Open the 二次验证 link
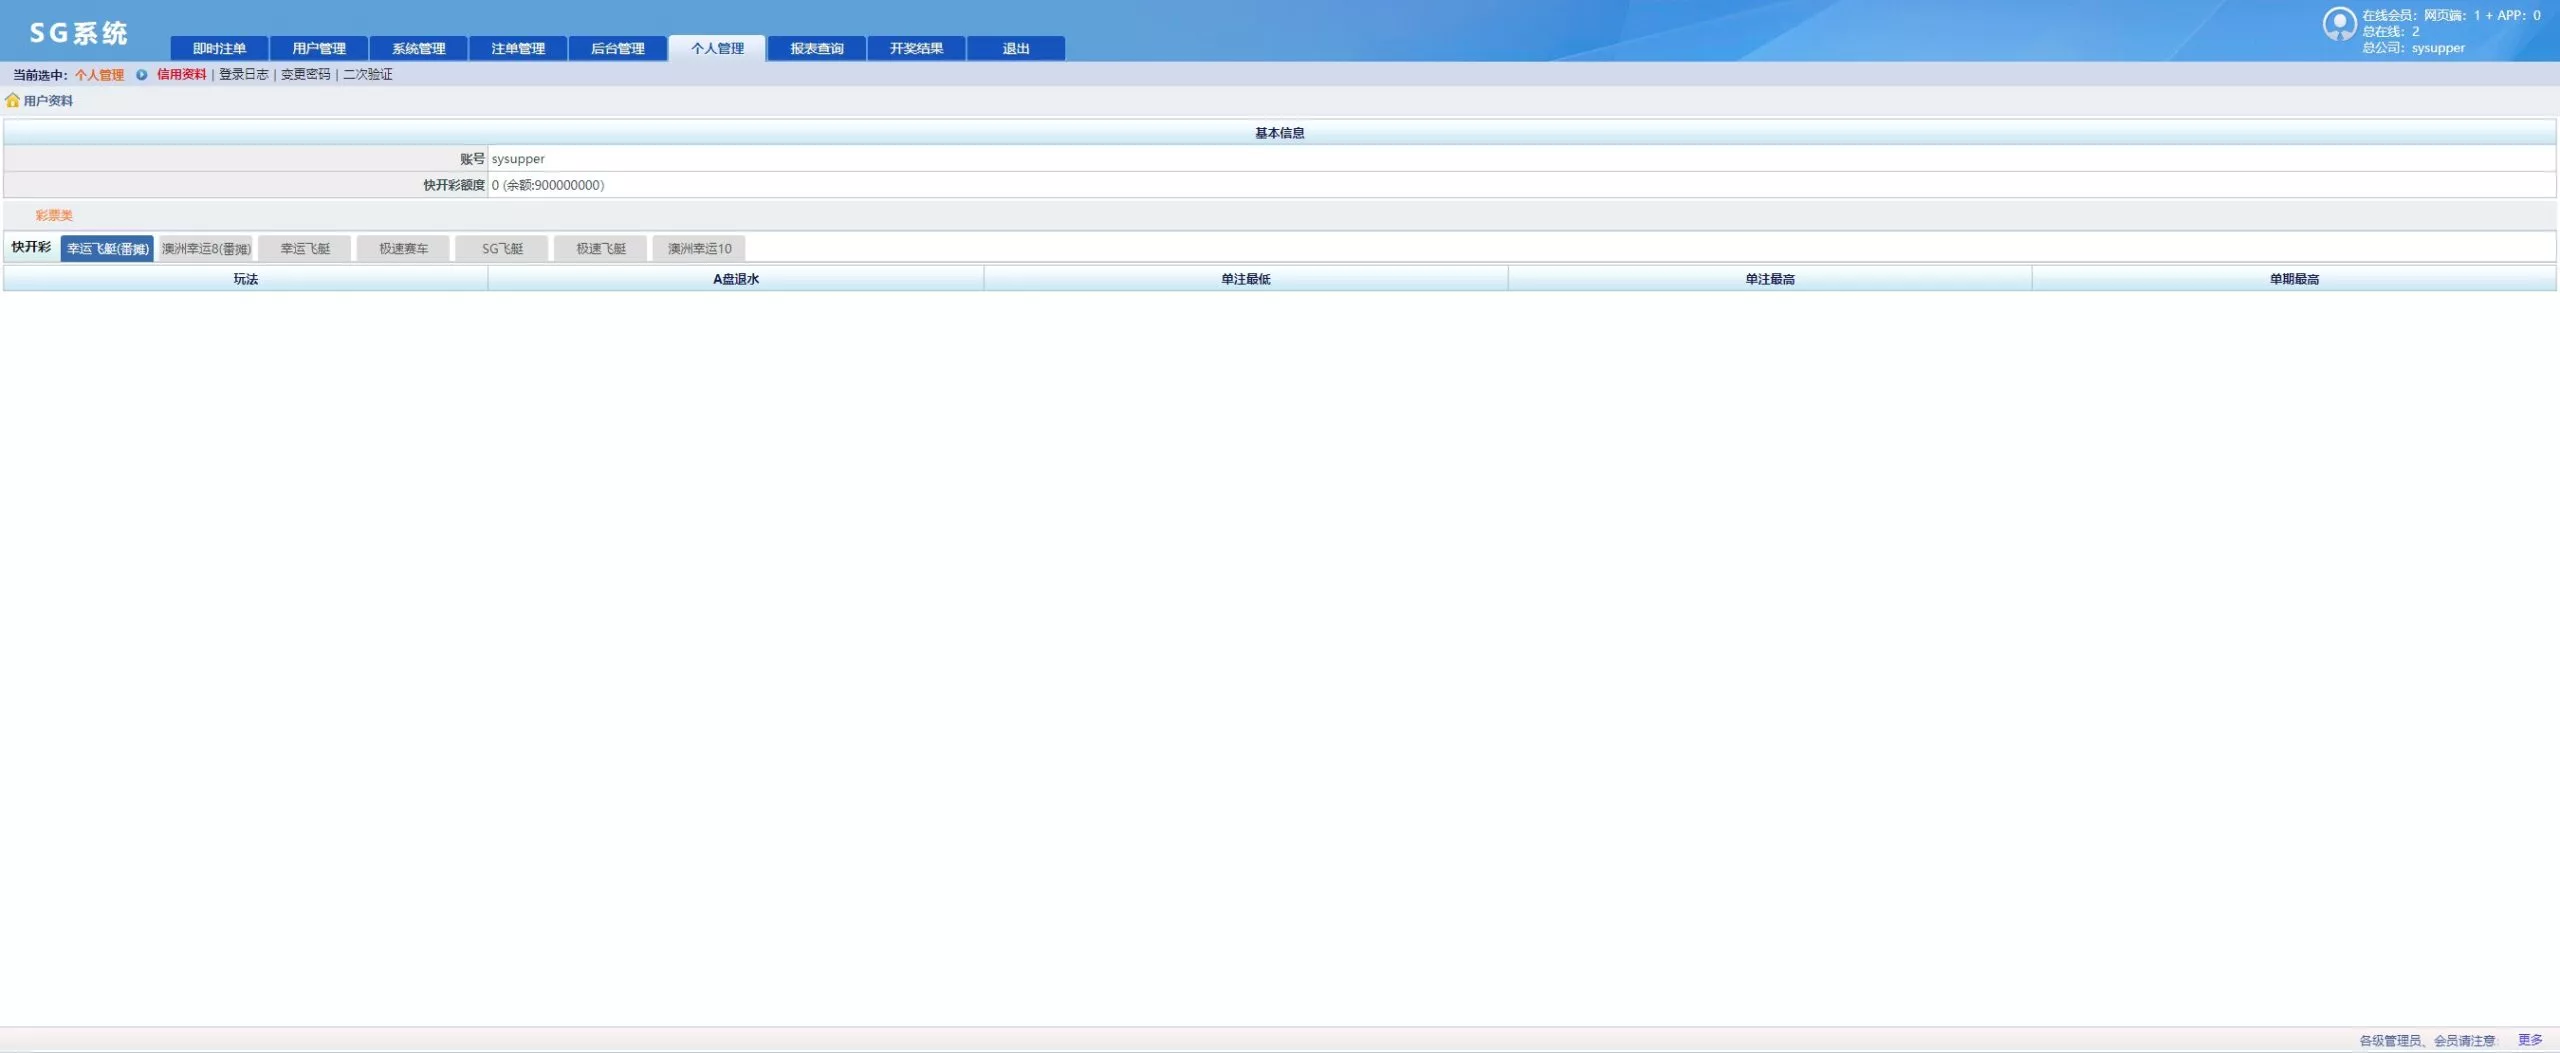 [367, 75]
